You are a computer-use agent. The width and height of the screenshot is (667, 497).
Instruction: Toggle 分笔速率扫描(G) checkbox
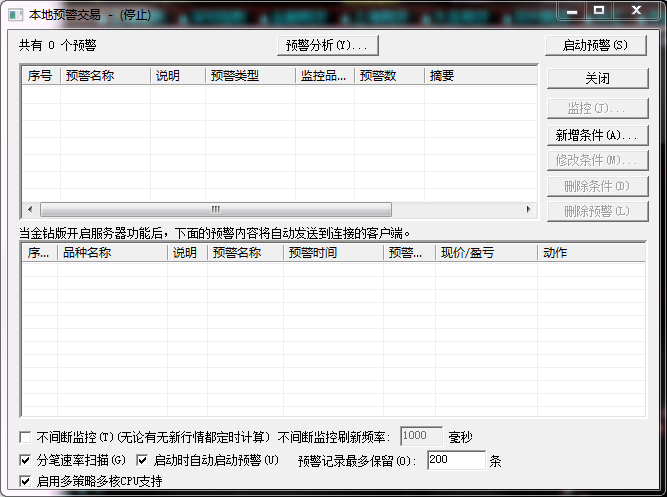point(25,460)
